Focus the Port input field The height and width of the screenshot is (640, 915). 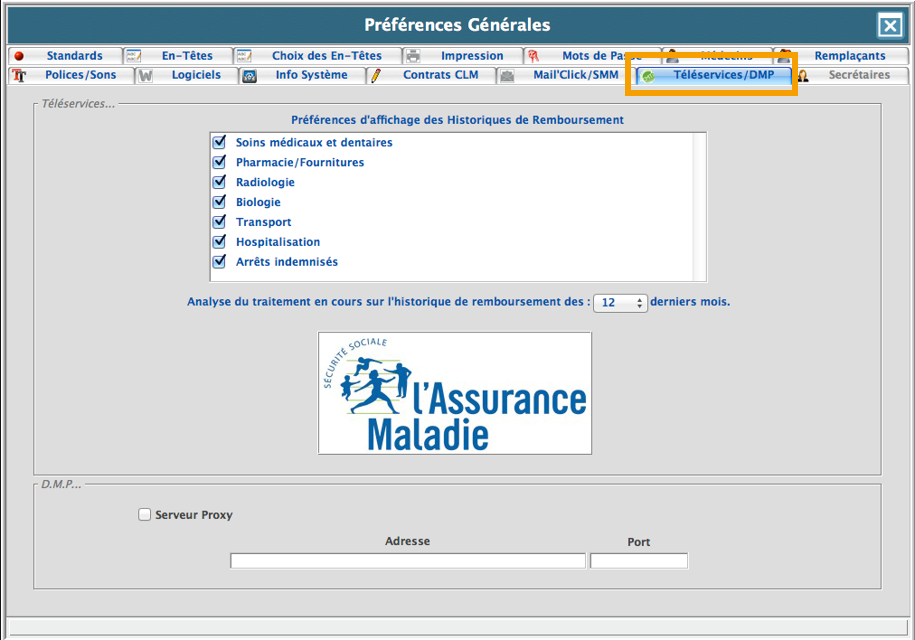click(x=639, y=561)
